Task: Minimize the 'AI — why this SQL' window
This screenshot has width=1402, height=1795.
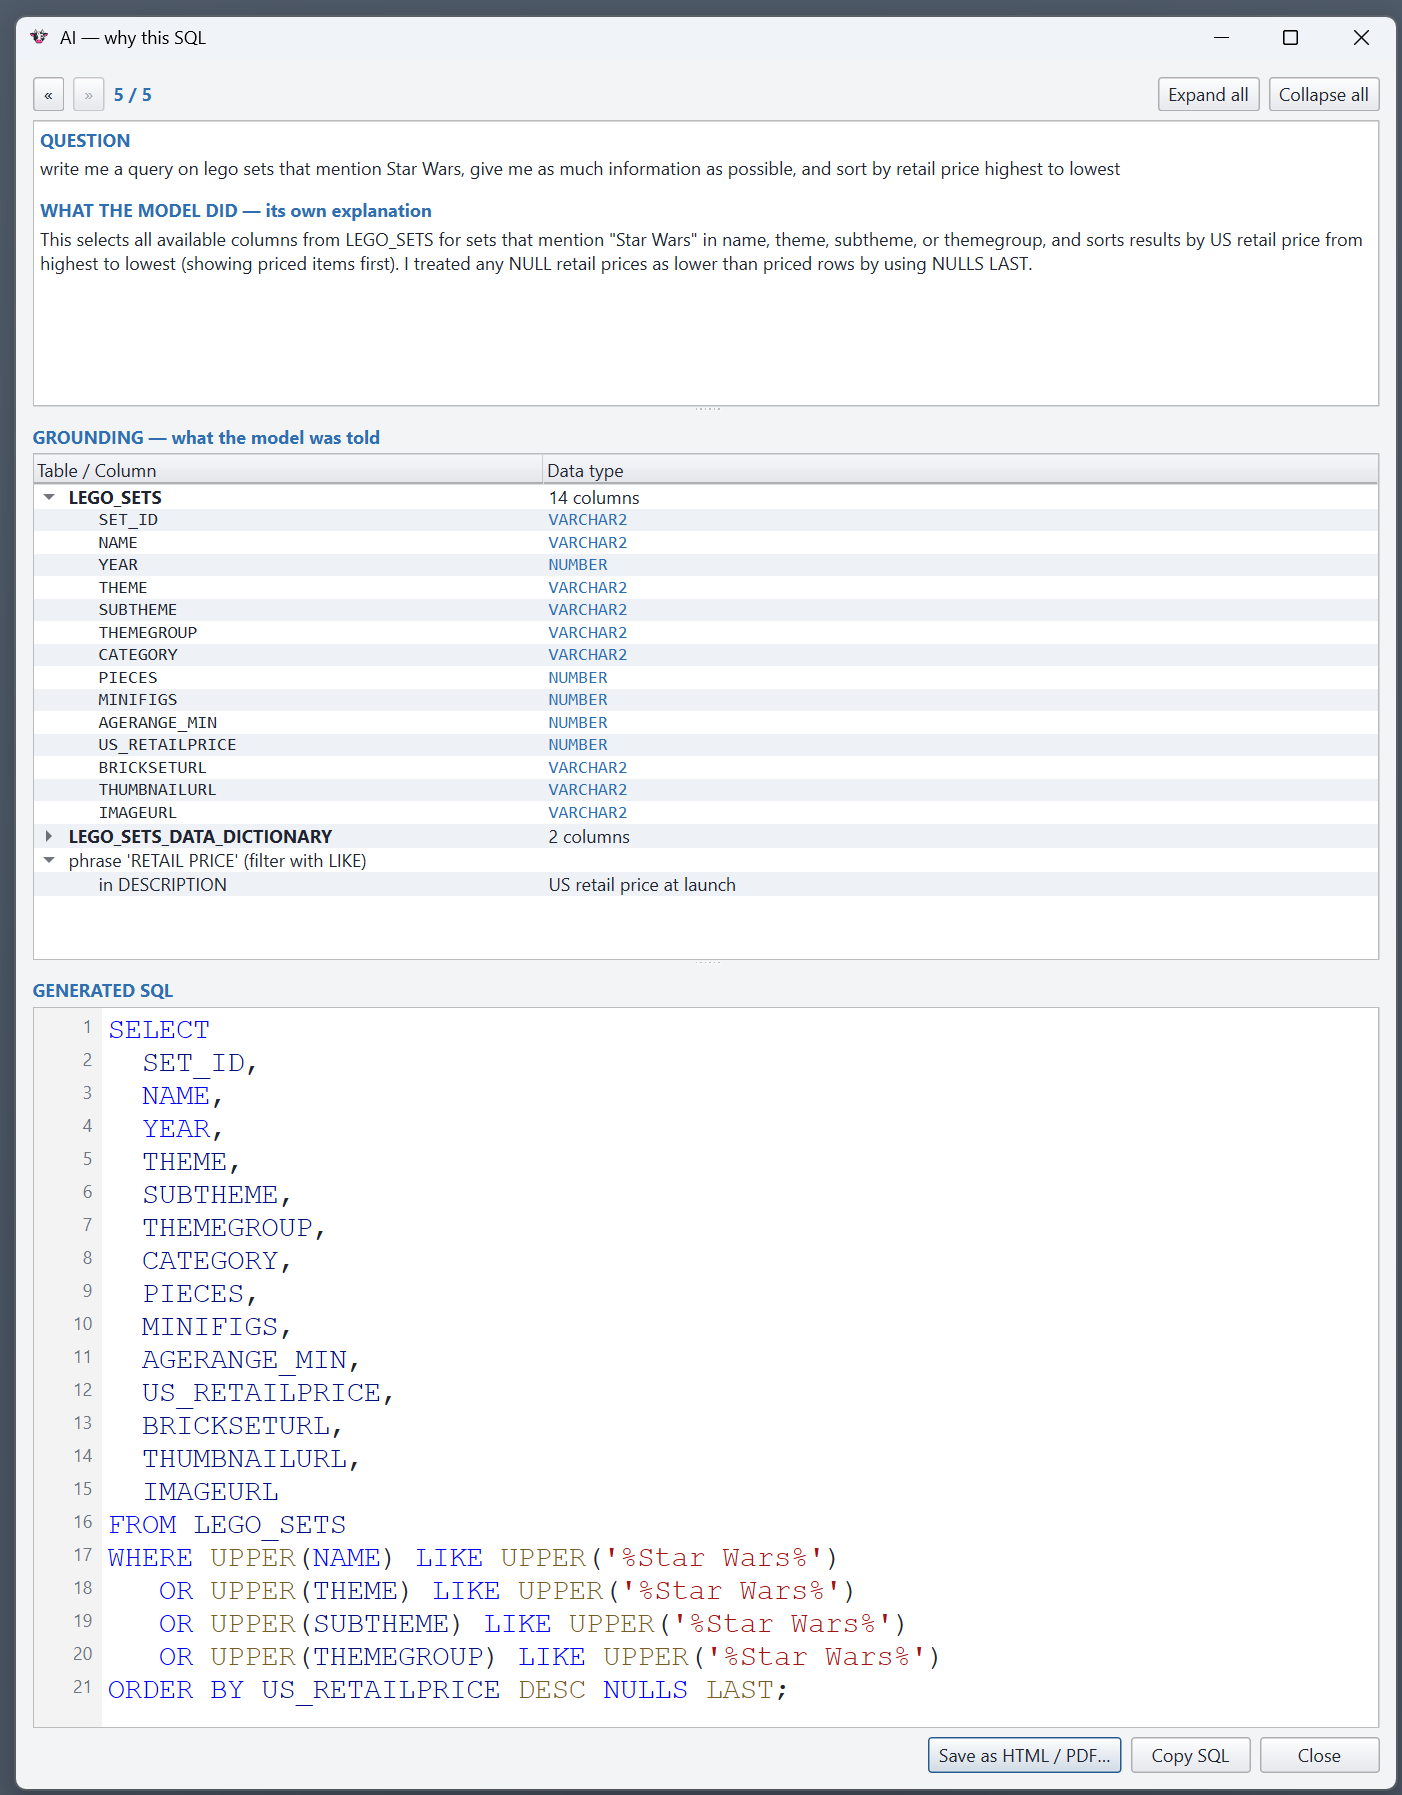Action: click(x=1221, y=37)
